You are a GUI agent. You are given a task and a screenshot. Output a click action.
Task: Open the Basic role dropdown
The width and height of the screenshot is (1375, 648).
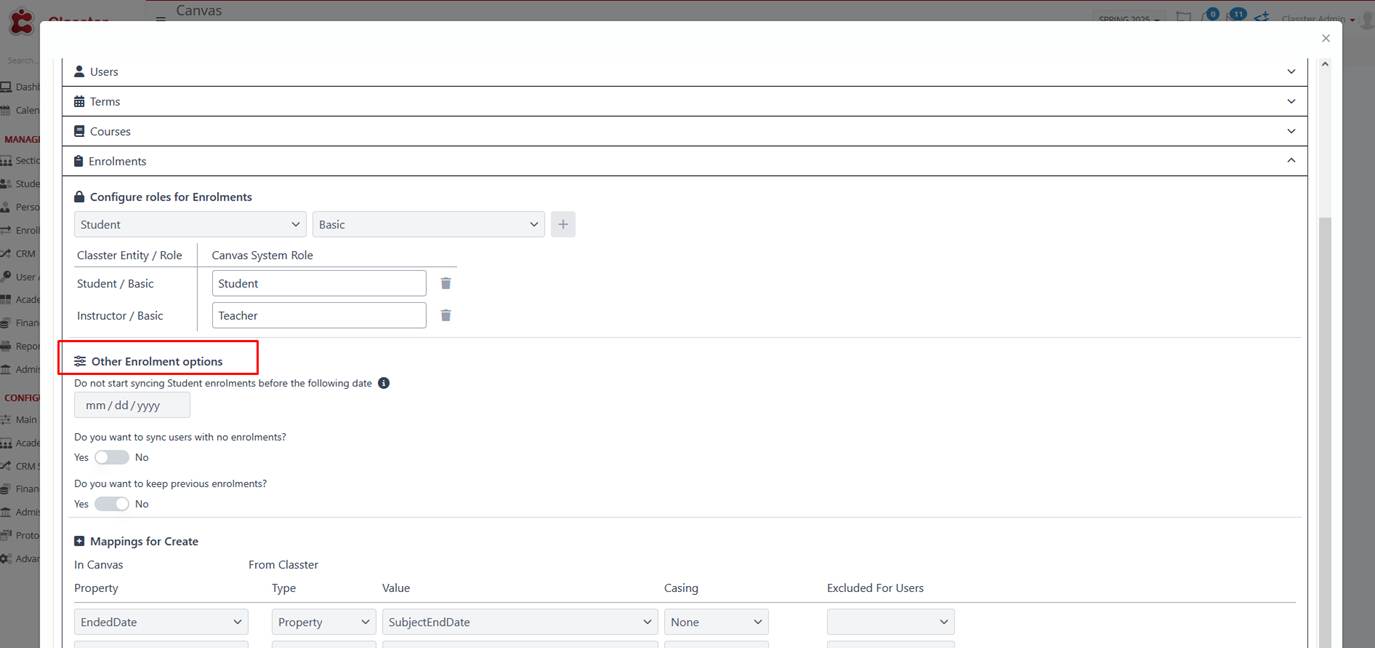[x=428, y=224]
